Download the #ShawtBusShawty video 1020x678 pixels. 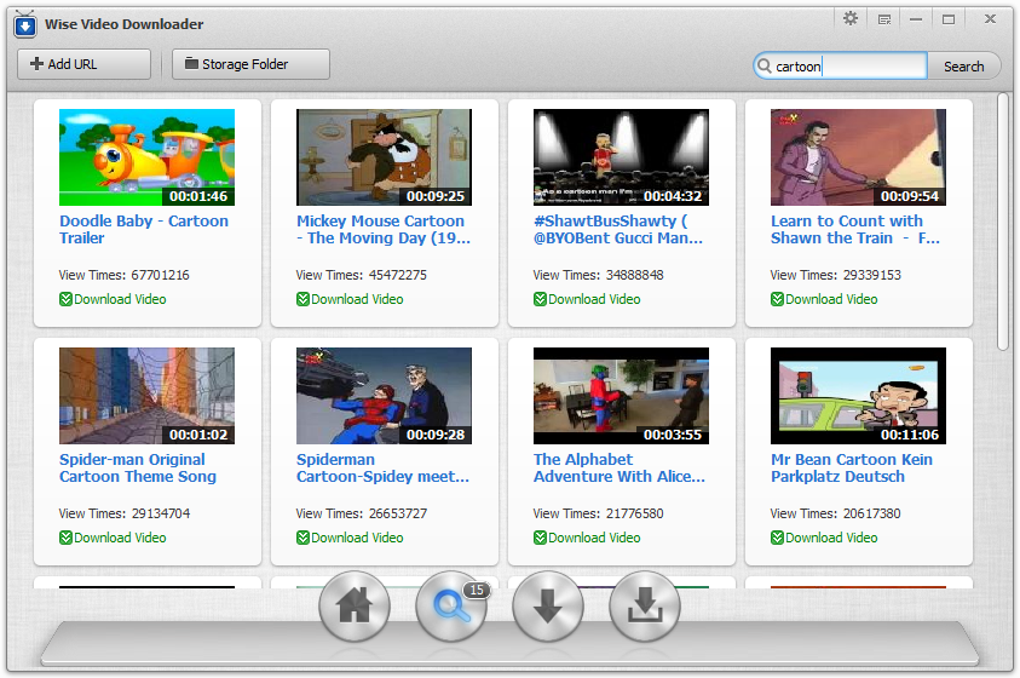587,299
